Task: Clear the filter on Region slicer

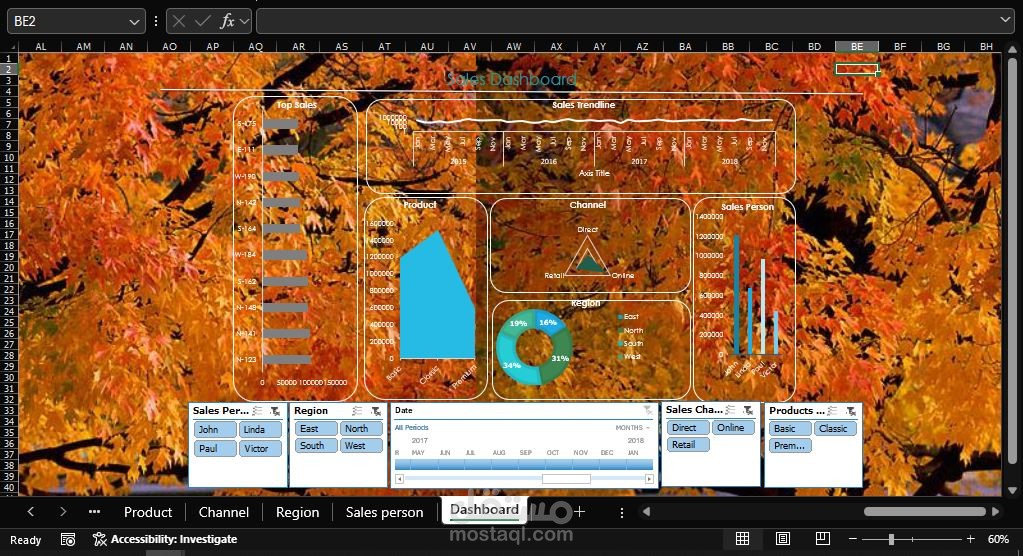Action: tap(376, 410)
